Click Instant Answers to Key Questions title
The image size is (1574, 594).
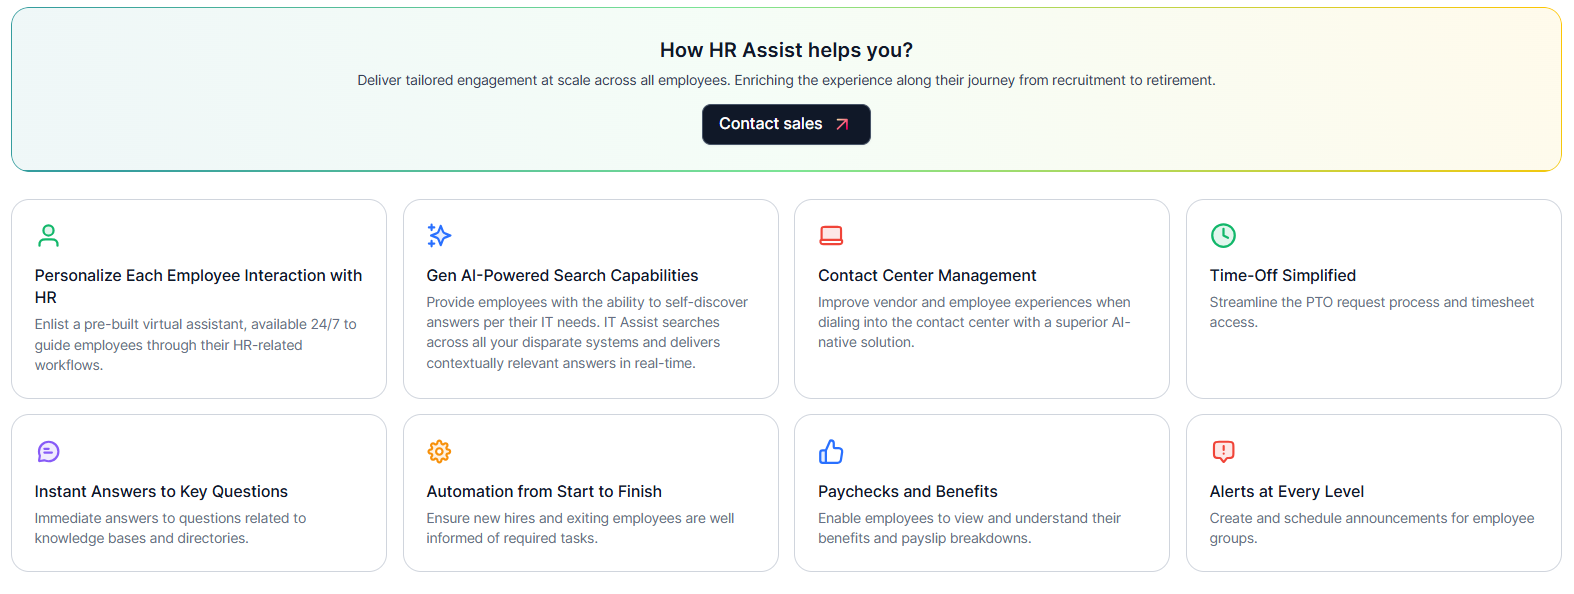click(161, 491)
